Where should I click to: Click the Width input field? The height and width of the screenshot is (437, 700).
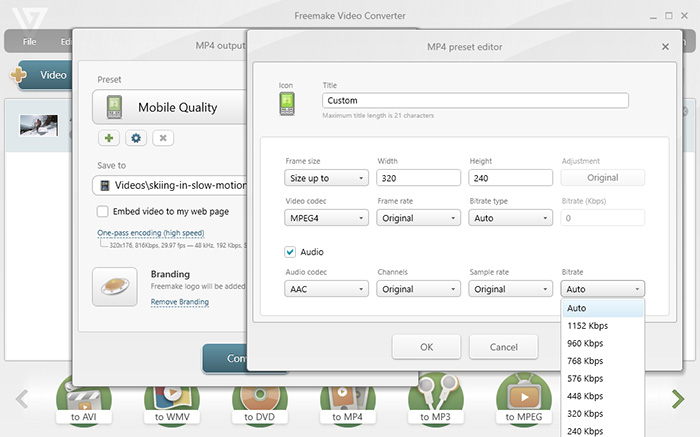[x=418, y=178]
